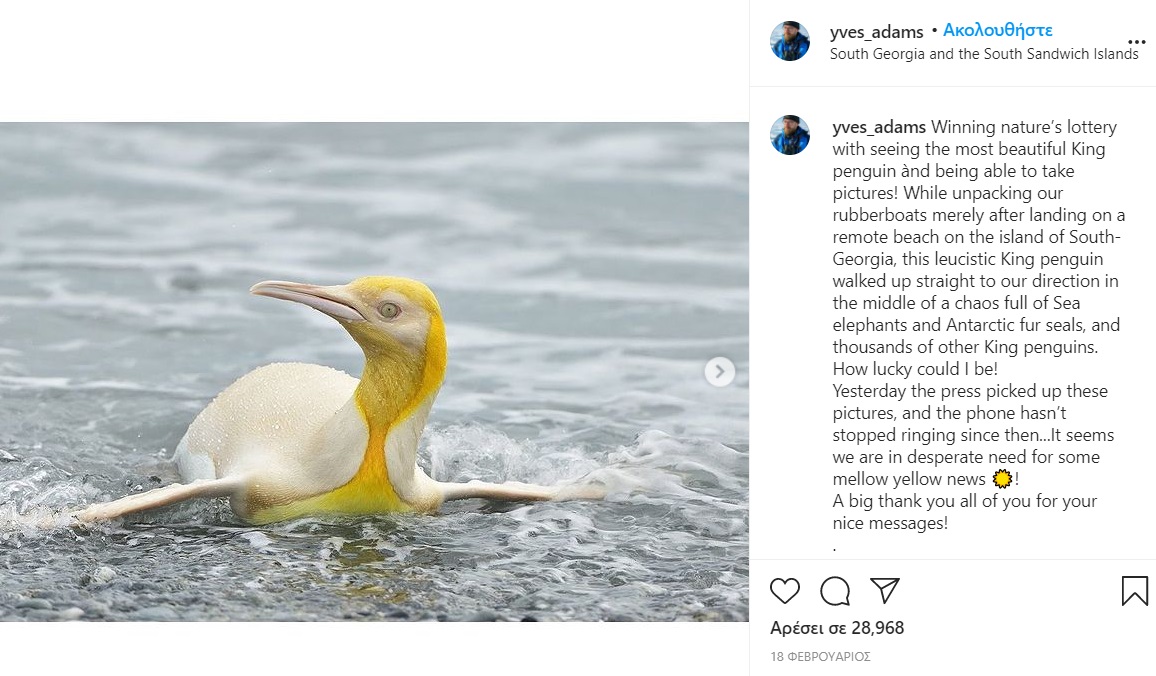Click yves_adams username in the caption
This screenshot has width=1156, height=676.
[x=879, y=127]
